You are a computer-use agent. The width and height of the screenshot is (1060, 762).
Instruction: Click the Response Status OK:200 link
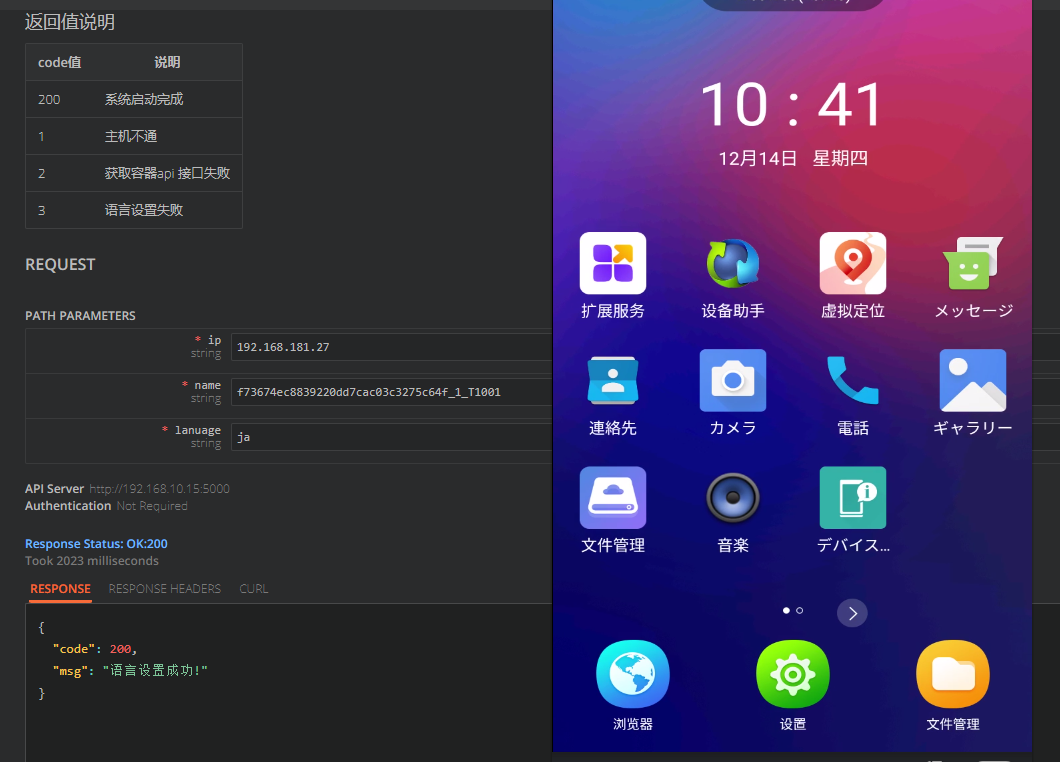pos(95,543)
